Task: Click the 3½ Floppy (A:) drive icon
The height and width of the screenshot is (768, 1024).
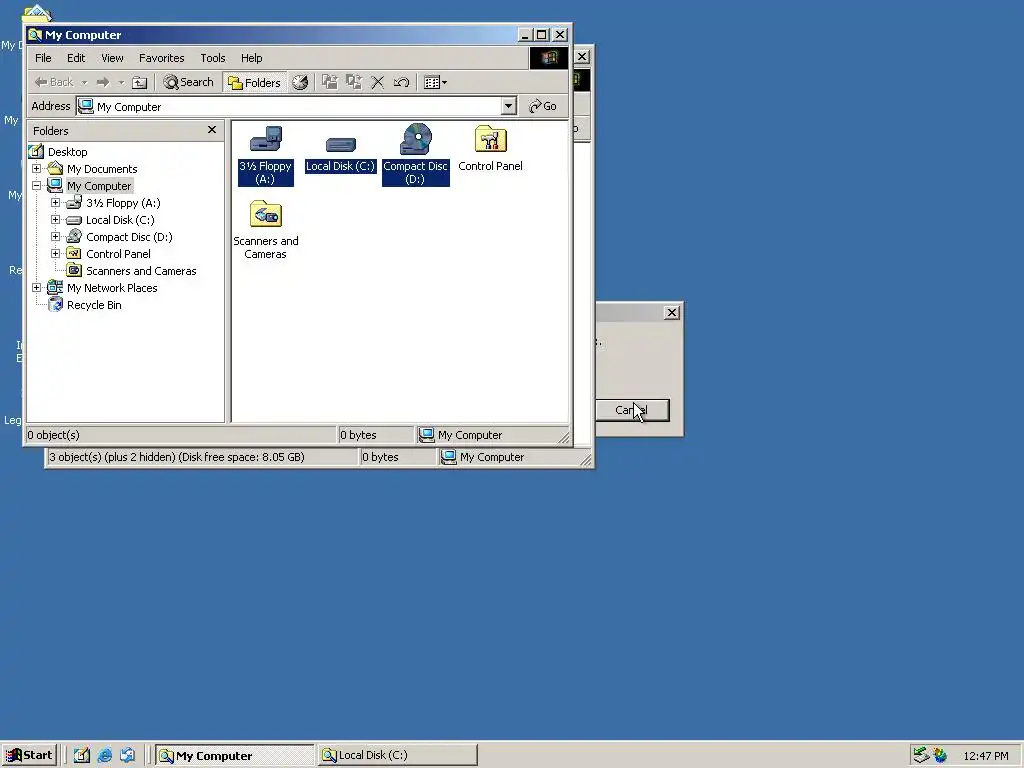Action: 266,138
